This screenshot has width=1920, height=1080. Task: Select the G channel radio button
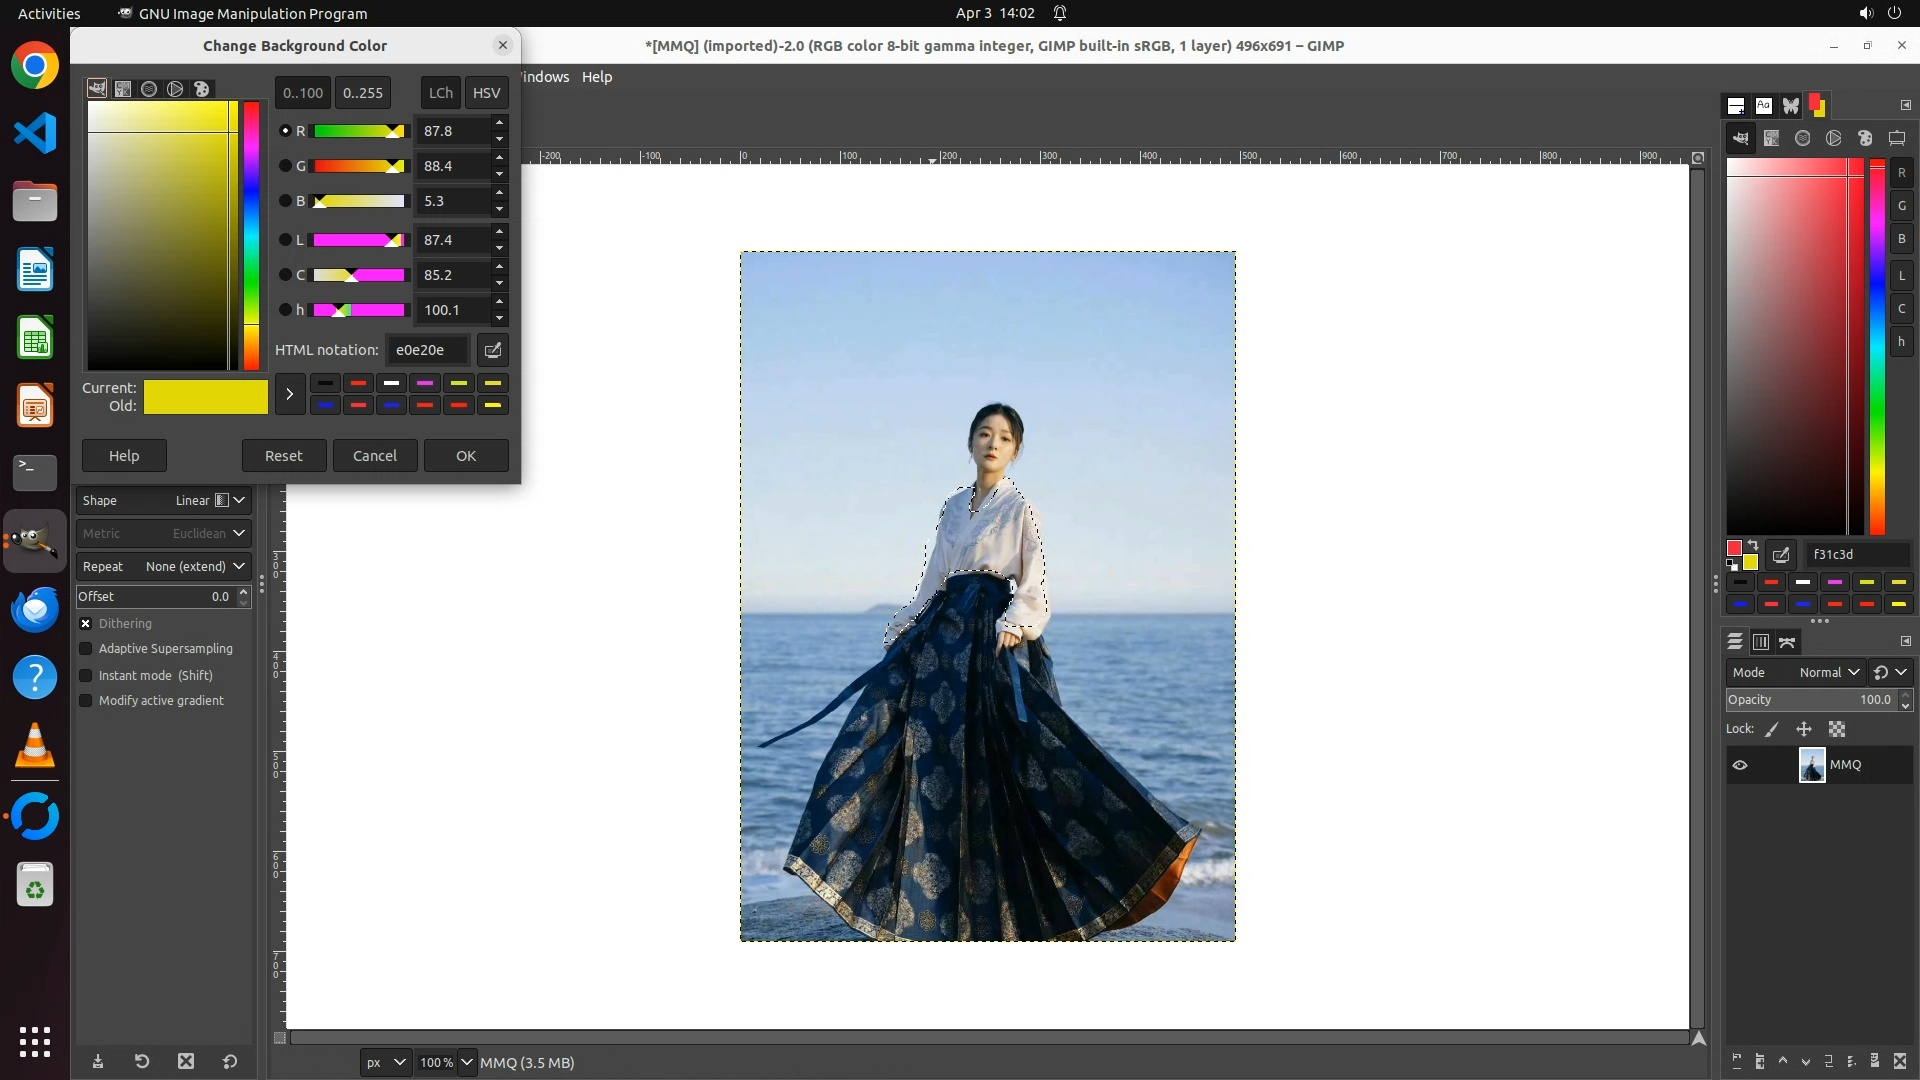tap(285, 166)
